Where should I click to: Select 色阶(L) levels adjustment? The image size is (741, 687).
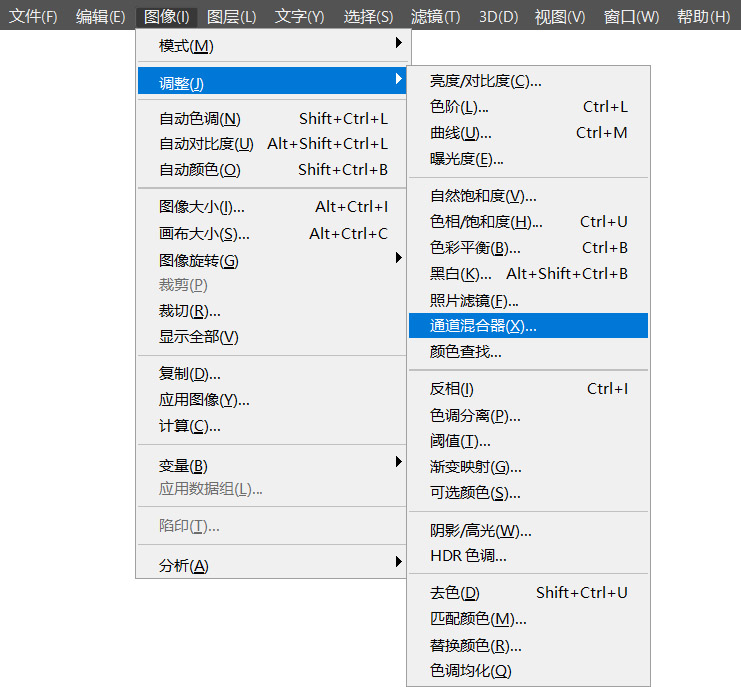click(x=528, y=107)
